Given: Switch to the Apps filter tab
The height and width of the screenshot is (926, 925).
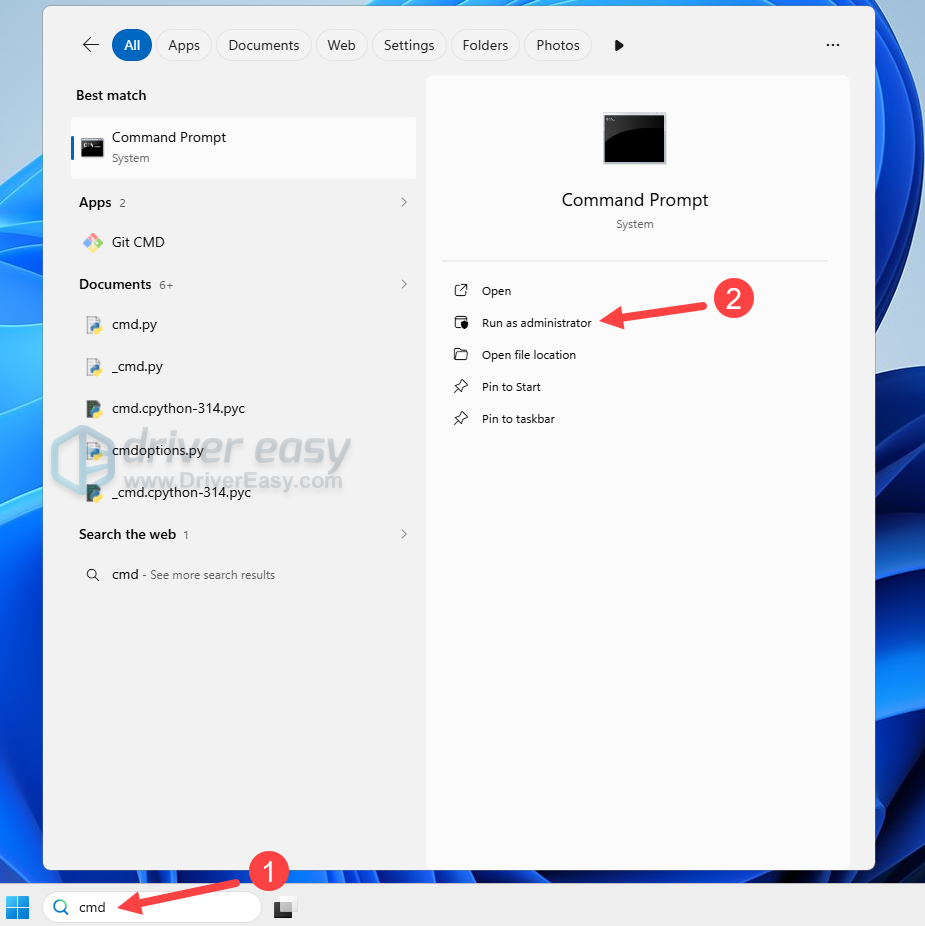Looking at the screenshot, I should [184, 45].
